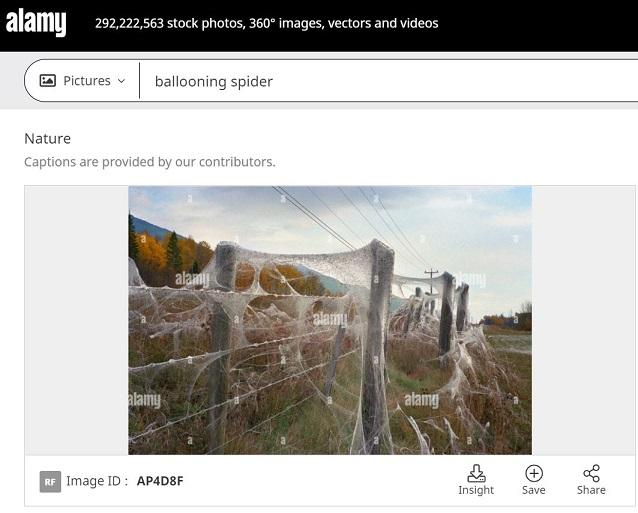Select the Insight text label

click(476, 490)
